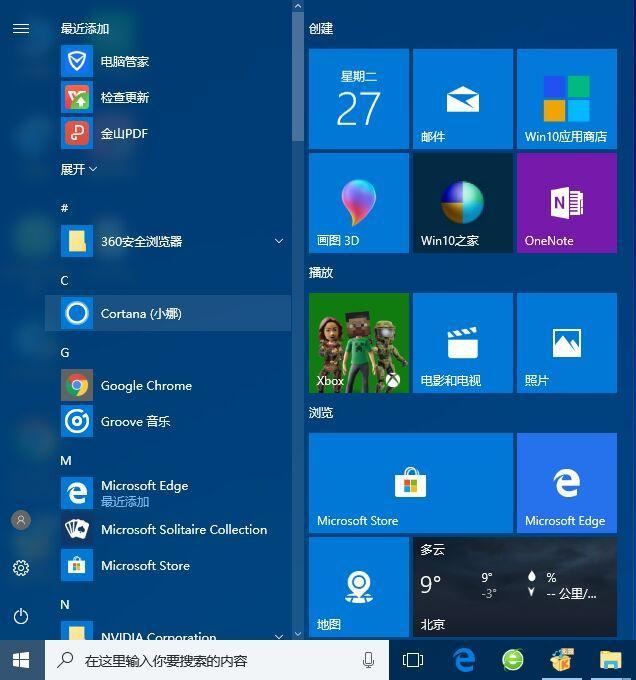The width and height of the screenshot is (636, 680).
Task: Click the taskbar search input box
Action: [x=217, y=660]
